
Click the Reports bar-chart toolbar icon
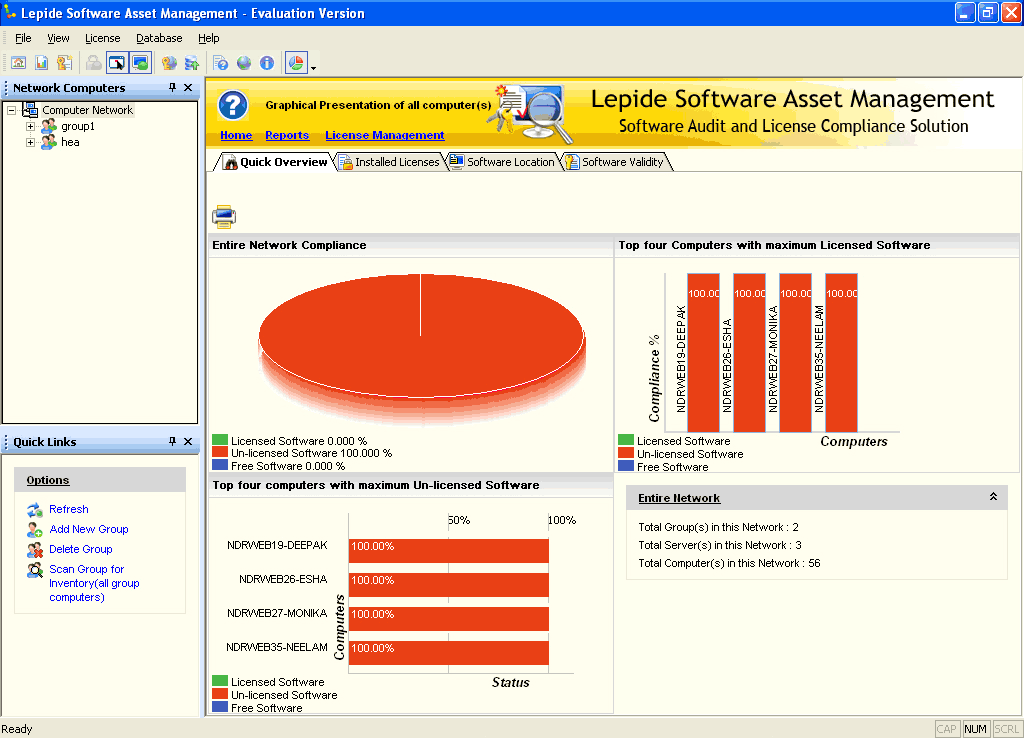[42, 63]
